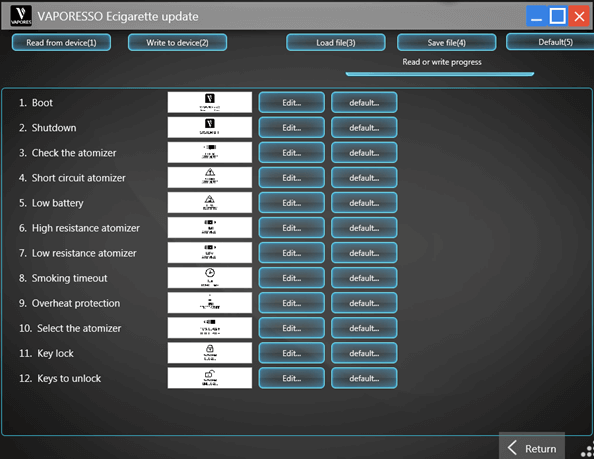Click the Short circuit atomizer thumbnail
The image size is (594, 459).
click(x=210, y=178)
